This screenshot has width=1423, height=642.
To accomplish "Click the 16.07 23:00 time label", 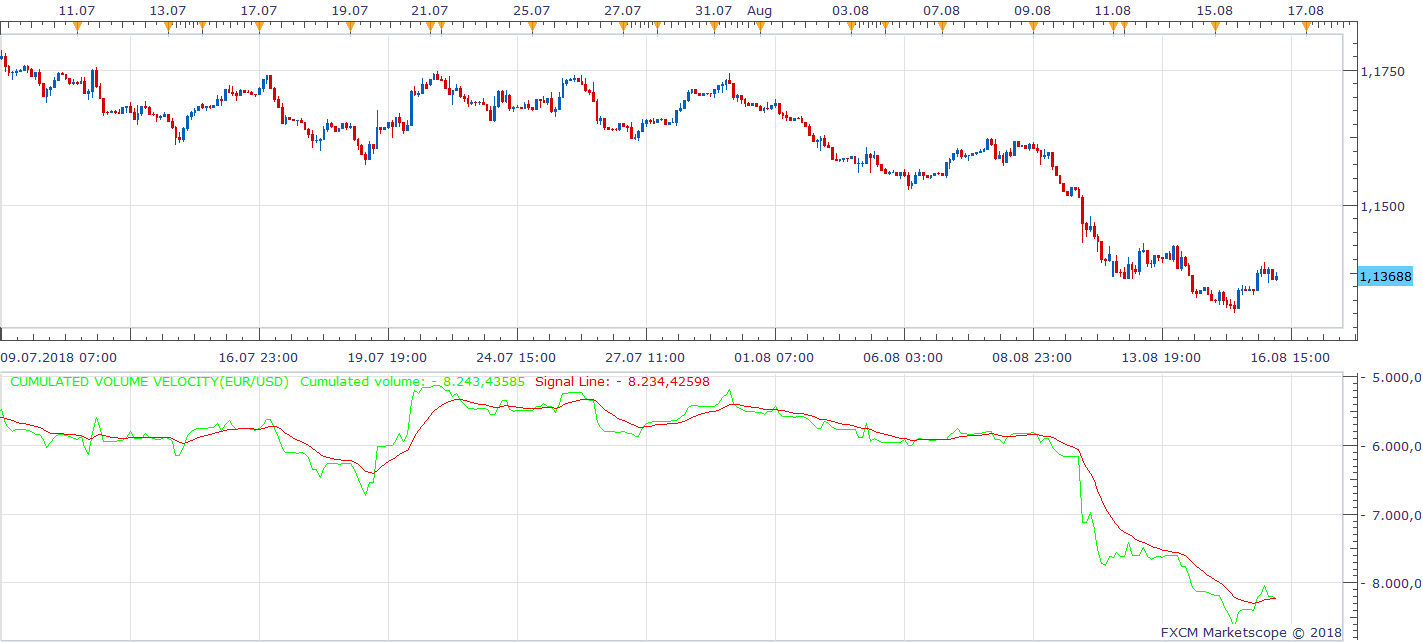I will (x=258, y=356).
